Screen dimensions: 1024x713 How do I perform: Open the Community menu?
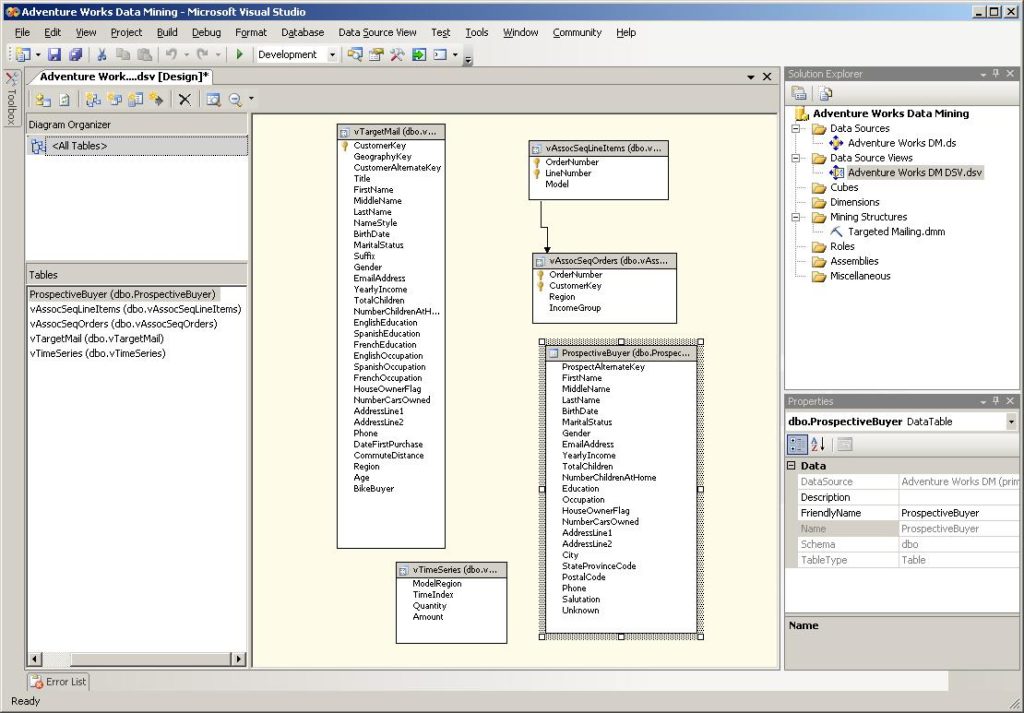click(x=577, y=33)
